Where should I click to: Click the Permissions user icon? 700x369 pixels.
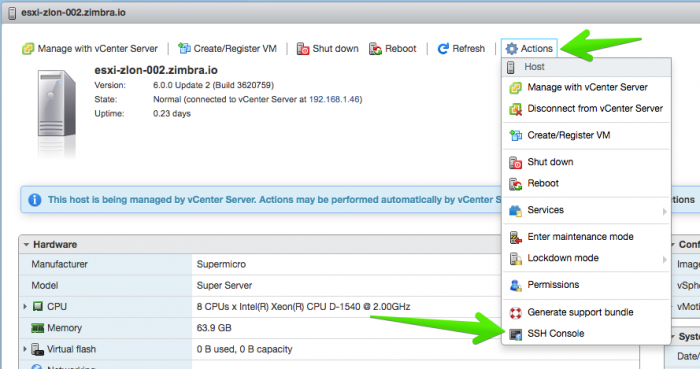pos(516,286)
